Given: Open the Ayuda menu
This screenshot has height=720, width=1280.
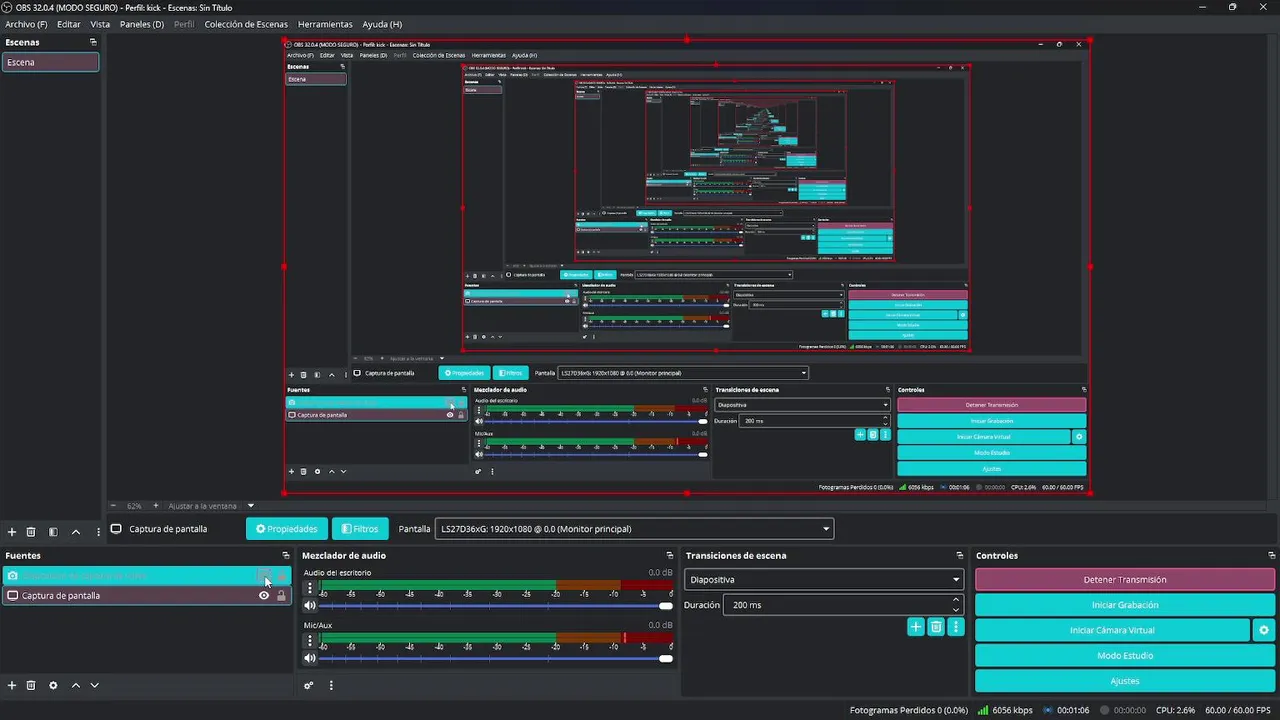Looking at the screenshot, I should point(382,24).
